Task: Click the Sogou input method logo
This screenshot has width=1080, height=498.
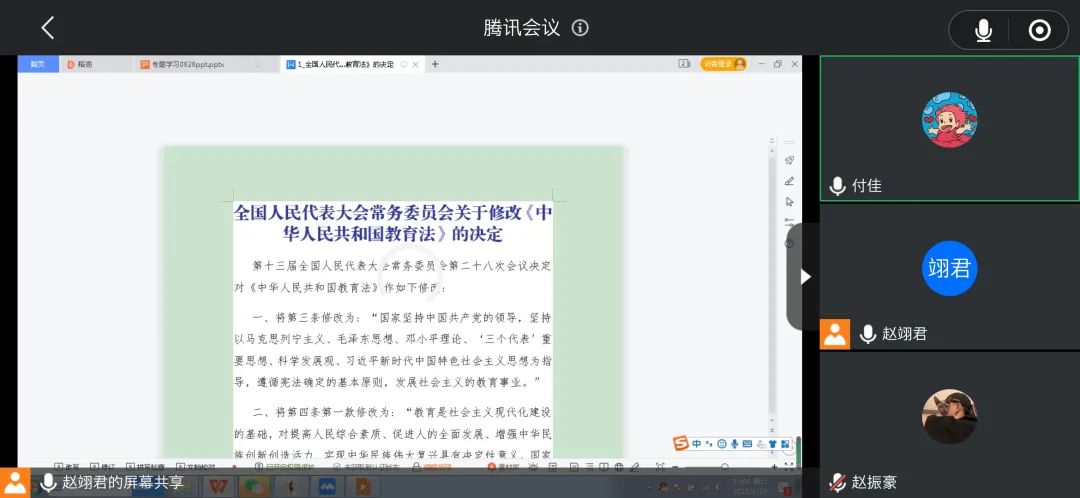Action: pos(681,444)
